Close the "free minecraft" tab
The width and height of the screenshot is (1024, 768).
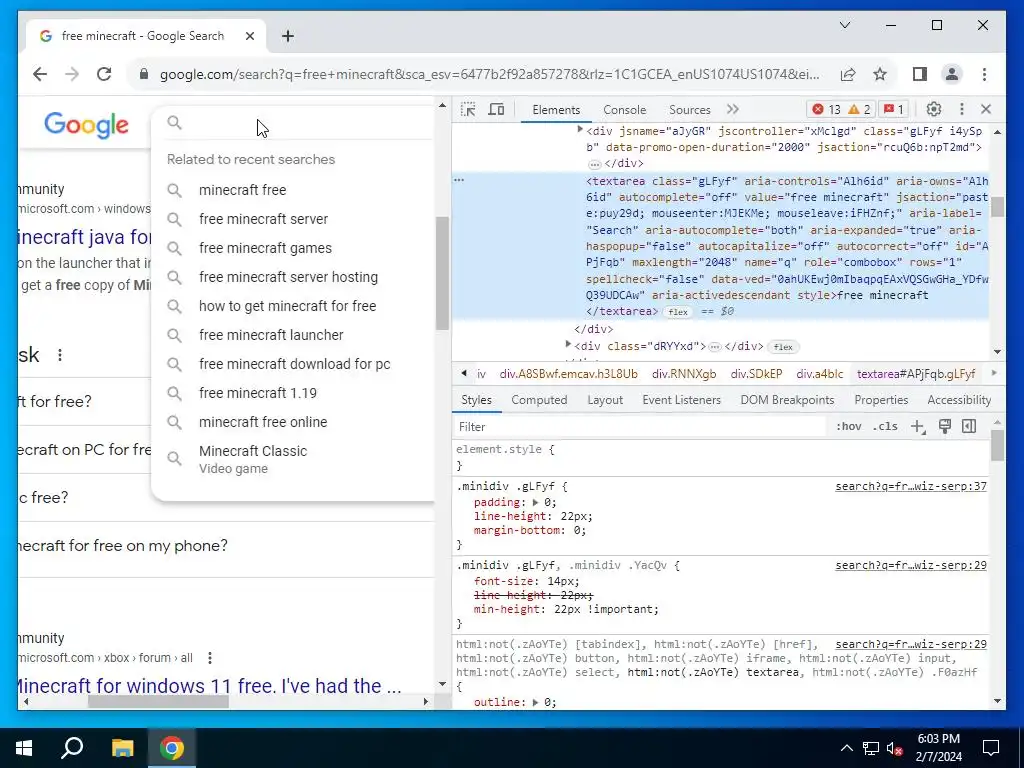point(249,36)
